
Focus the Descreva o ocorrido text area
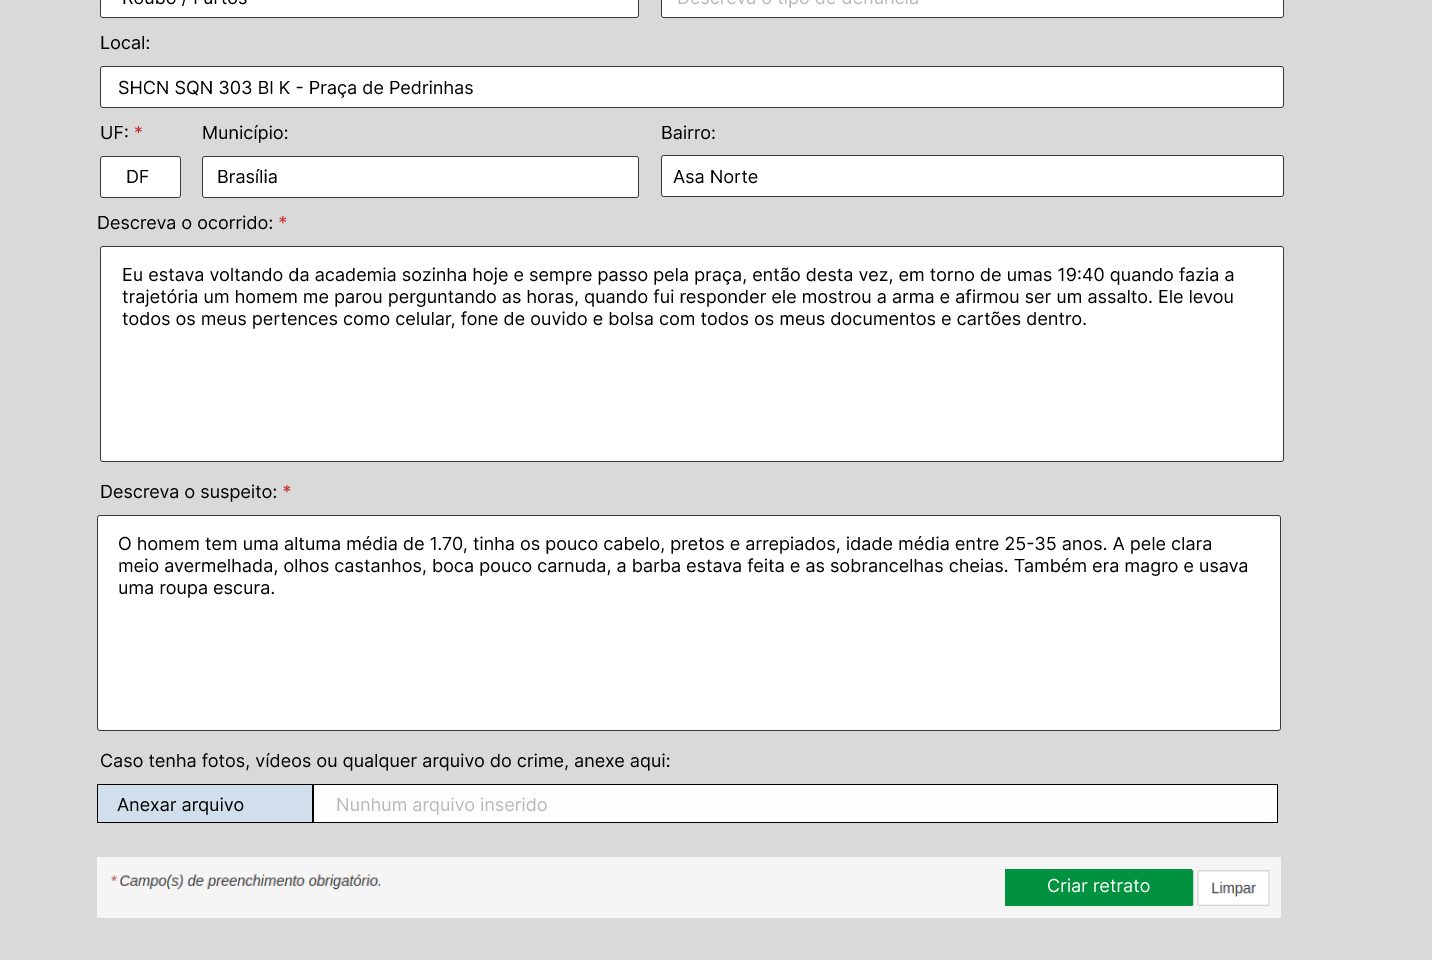(x=691, y=354)
